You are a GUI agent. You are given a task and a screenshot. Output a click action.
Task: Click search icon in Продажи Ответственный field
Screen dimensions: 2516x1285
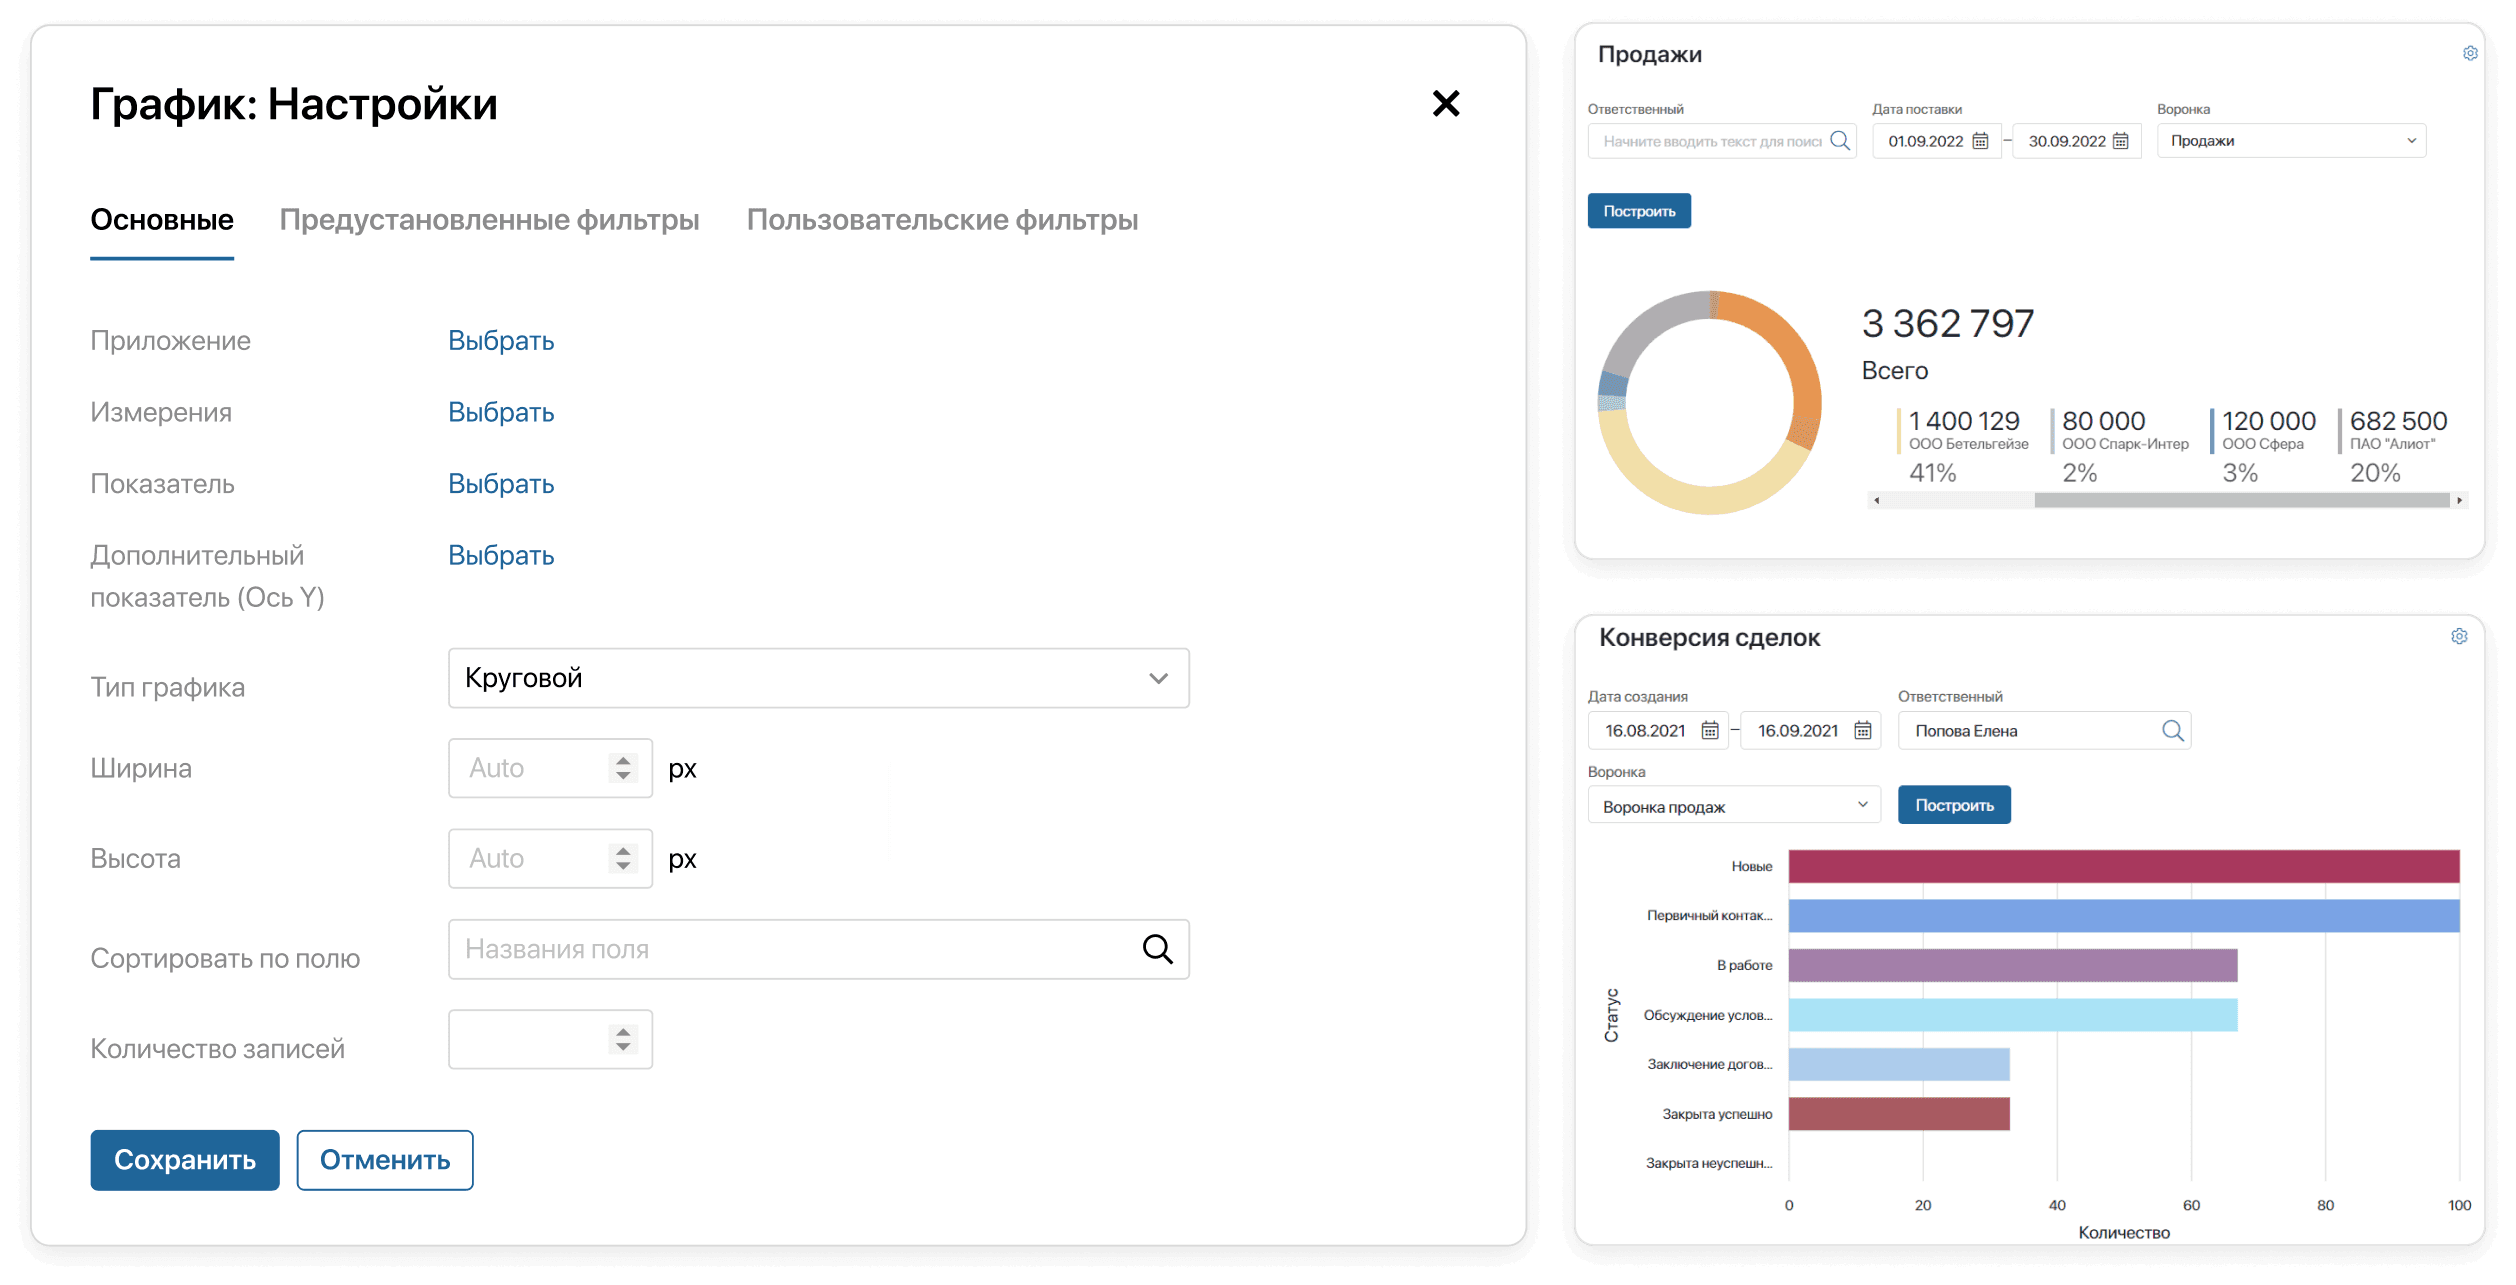point(1840,141)
